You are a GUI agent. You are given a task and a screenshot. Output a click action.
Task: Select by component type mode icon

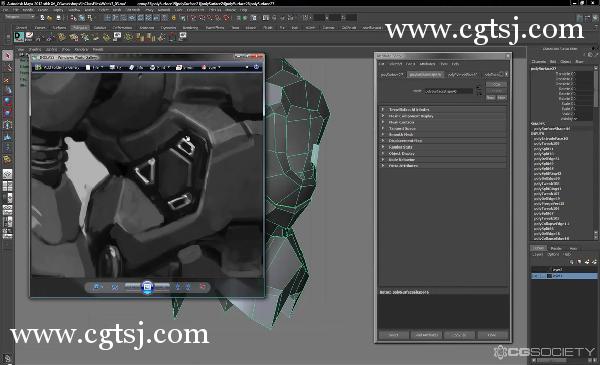(90, 18)
